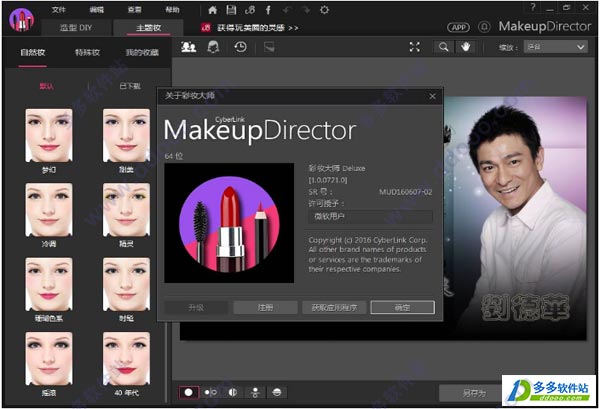The width and height of the screenshot is (600, 409).
Task: Click the 注册 button in About dialog
Action: click(x=265, y=307)
